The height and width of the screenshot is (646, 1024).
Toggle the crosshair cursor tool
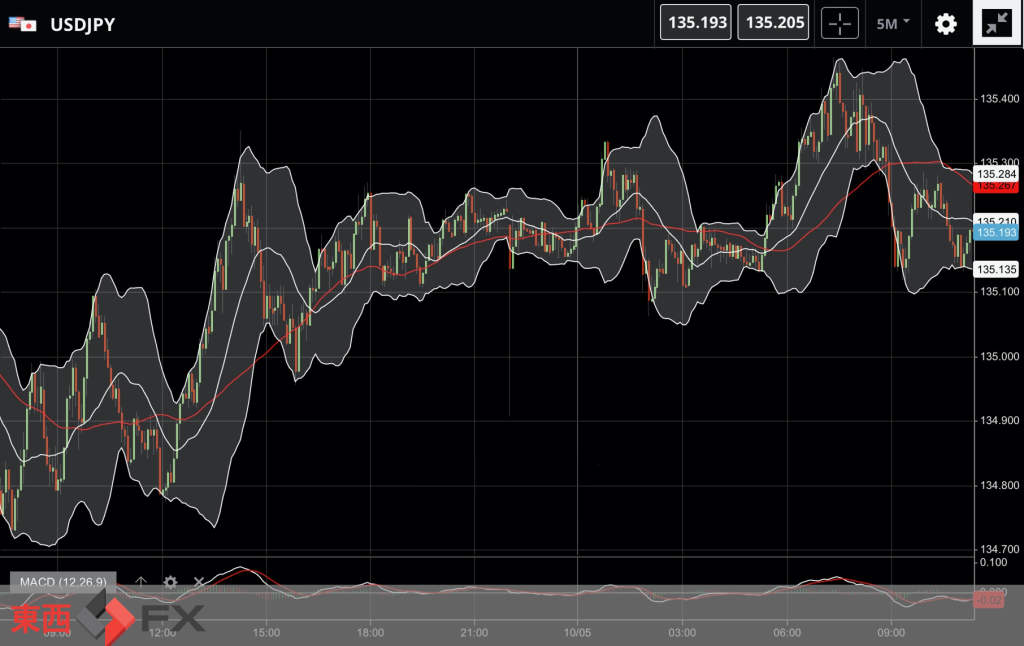(x=840, y=23)
